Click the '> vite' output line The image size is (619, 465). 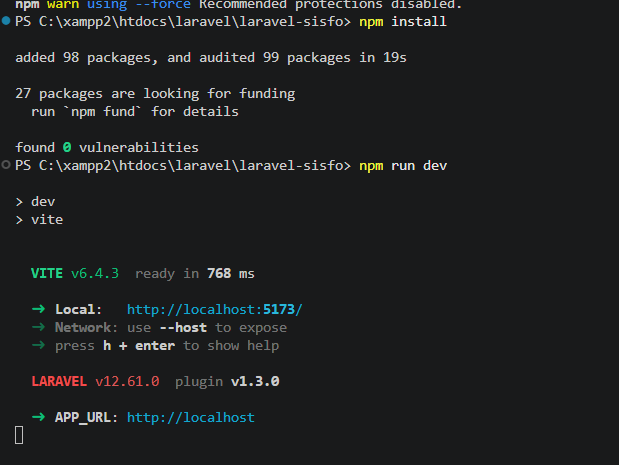pos(39,220)
